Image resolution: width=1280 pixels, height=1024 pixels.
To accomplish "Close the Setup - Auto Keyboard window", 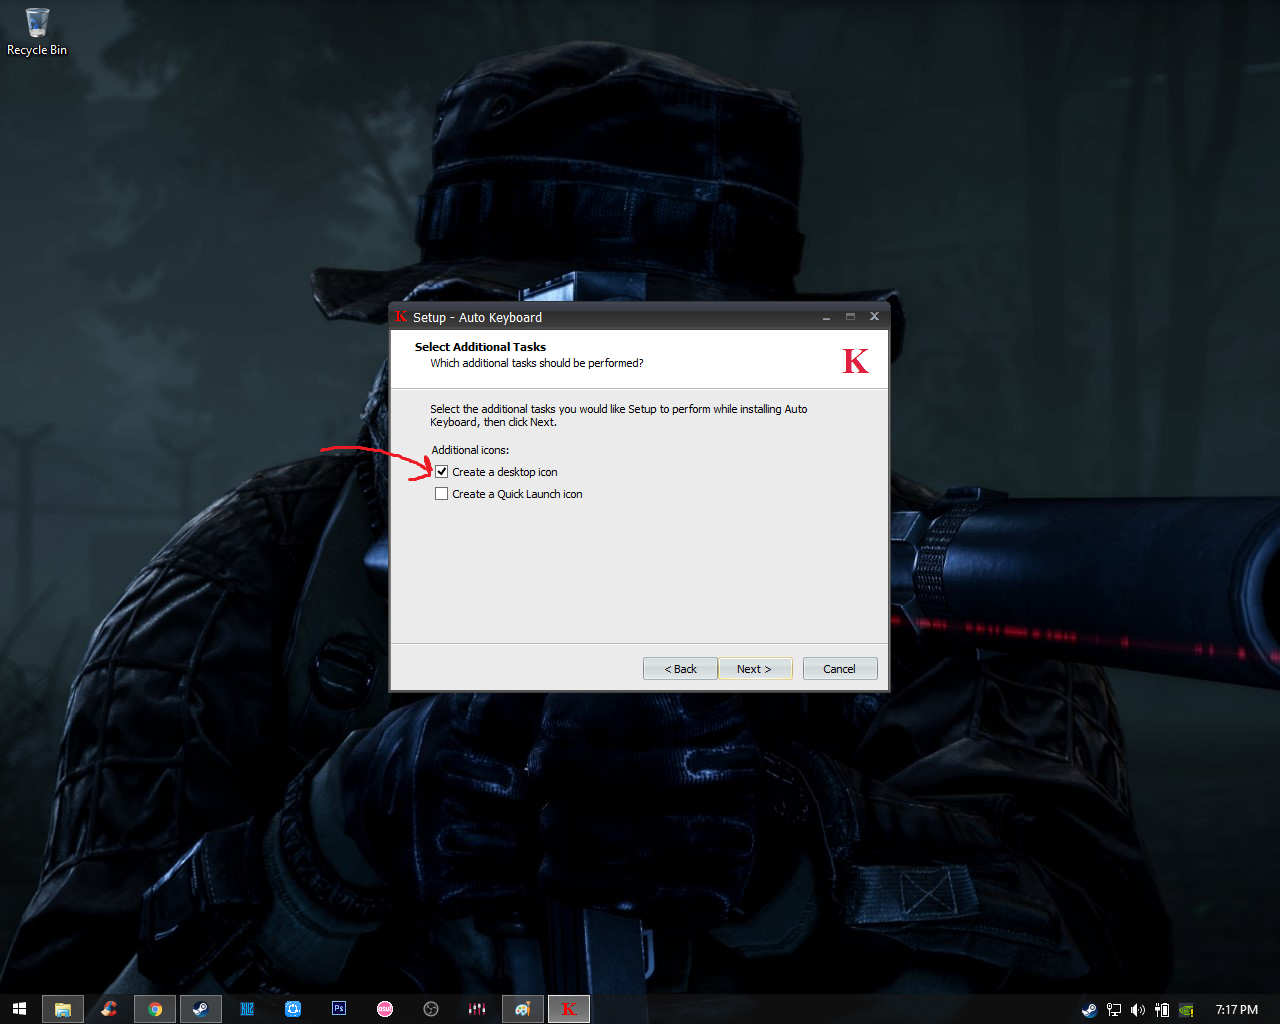I will 874,317.
